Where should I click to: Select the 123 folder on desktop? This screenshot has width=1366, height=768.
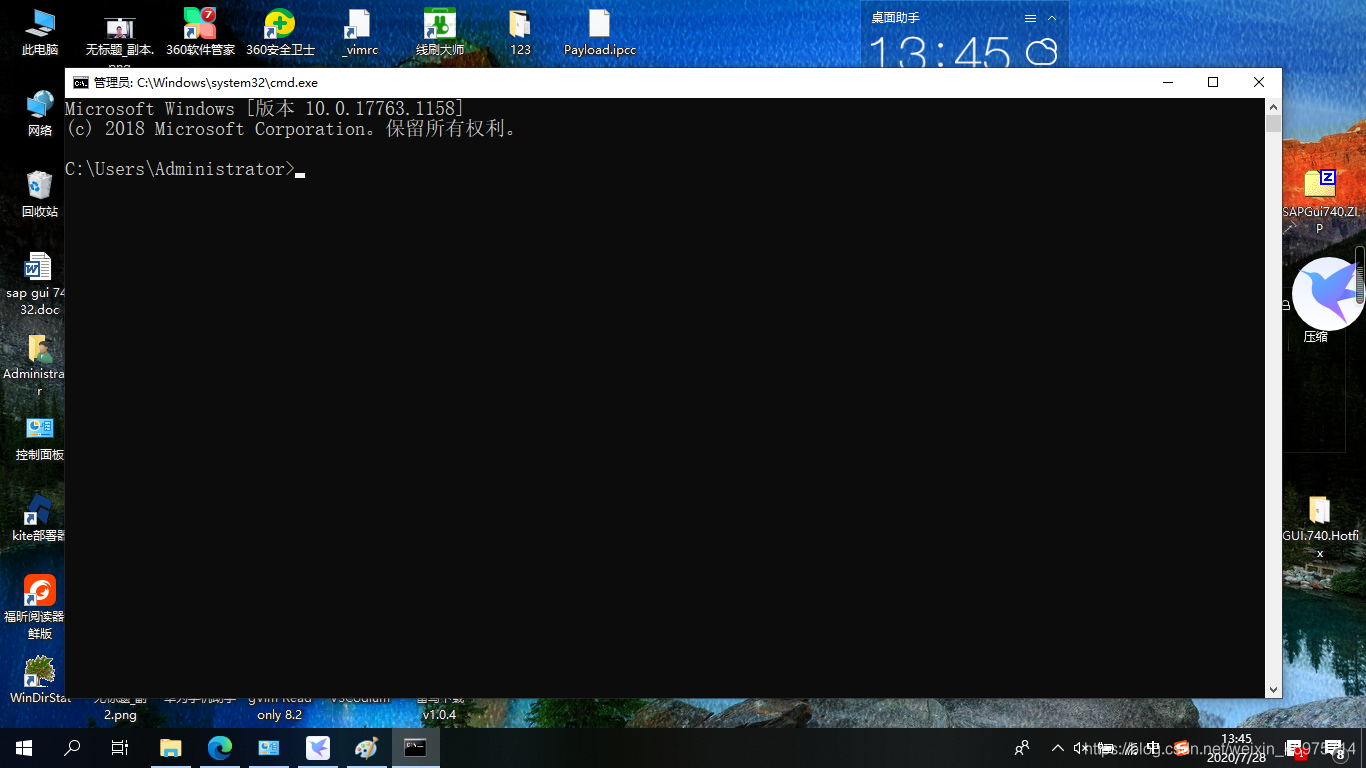click(520, 31)
